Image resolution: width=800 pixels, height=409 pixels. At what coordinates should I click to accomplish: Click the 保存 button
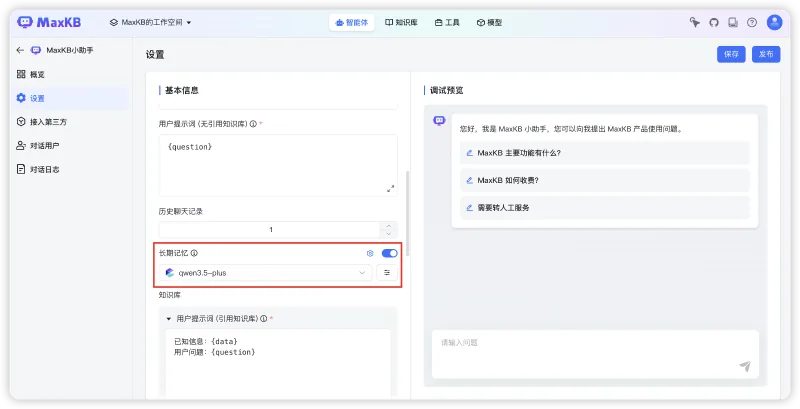pos(731,54)
